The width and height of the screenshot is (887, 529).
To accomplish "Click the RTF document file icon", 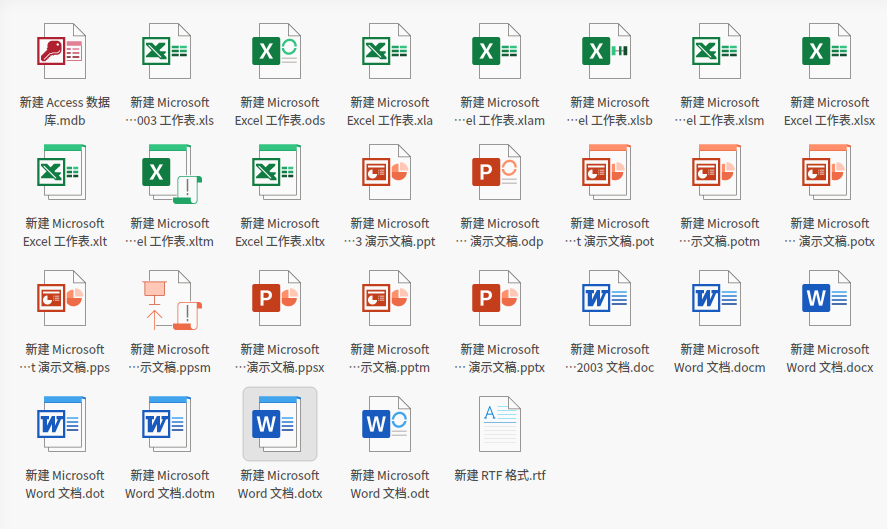I will 500,424.
